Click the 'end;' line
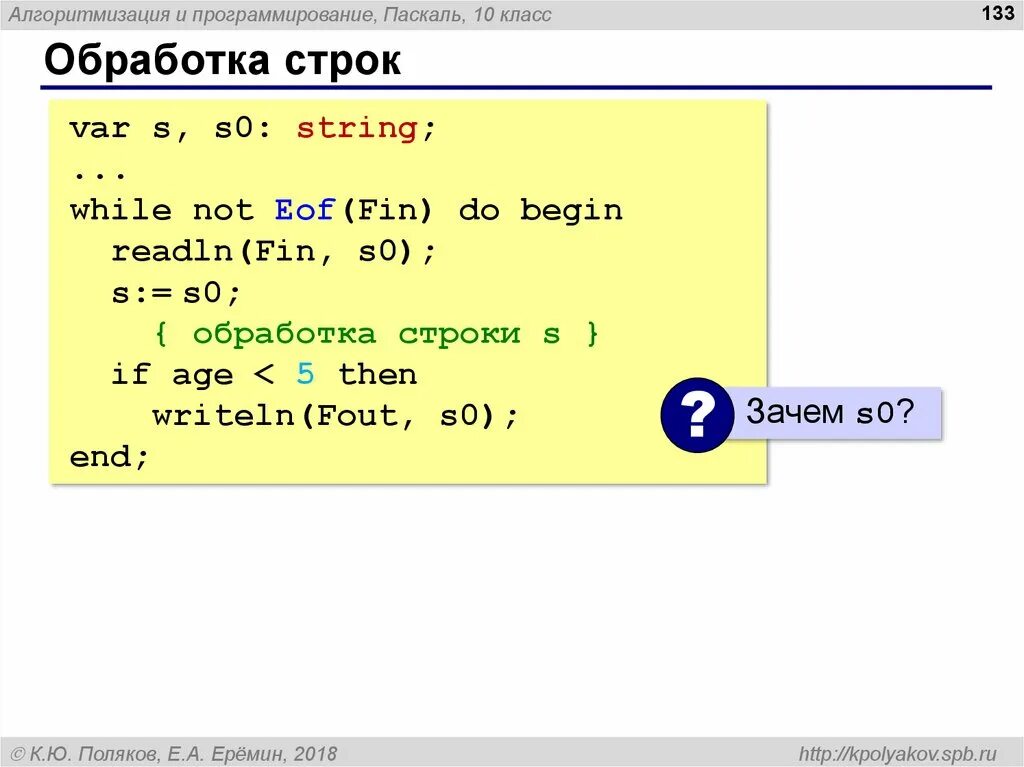Image resolution: width=1024 pixels, height=767 pixels. pos(109,457)
